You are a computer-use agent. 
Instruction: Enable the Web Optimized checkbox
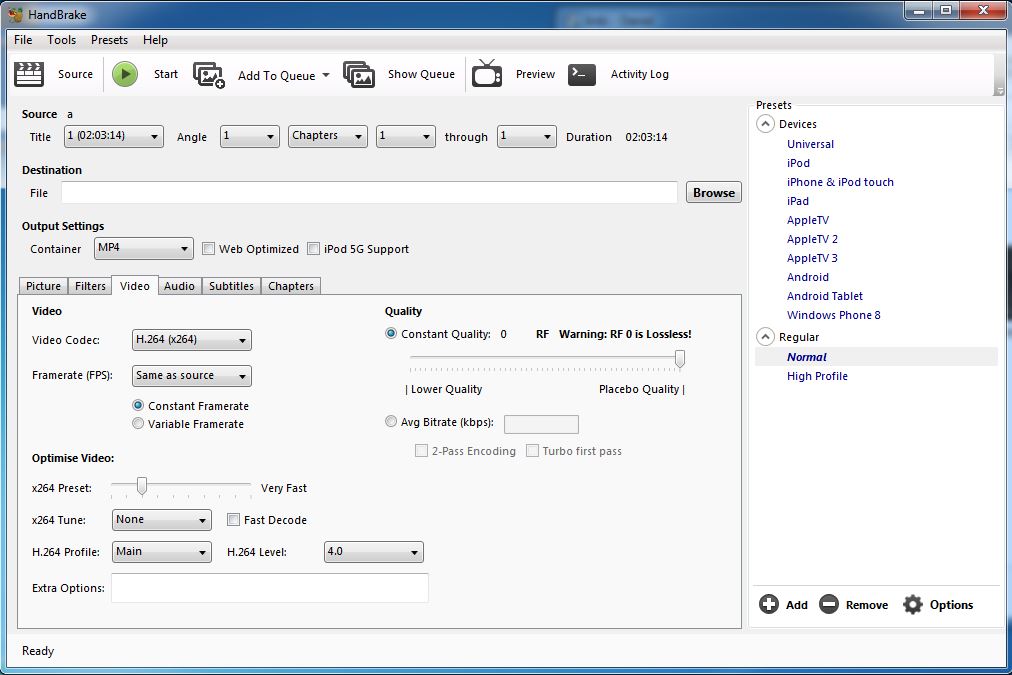tap(209, 249)
